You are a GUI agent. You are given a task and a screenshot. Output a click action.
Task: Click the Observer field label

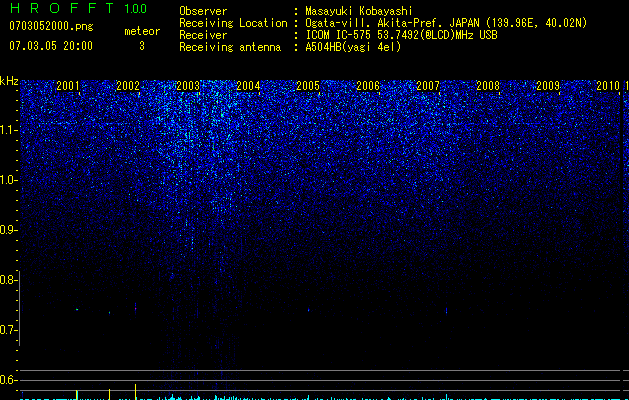point(203,11)
